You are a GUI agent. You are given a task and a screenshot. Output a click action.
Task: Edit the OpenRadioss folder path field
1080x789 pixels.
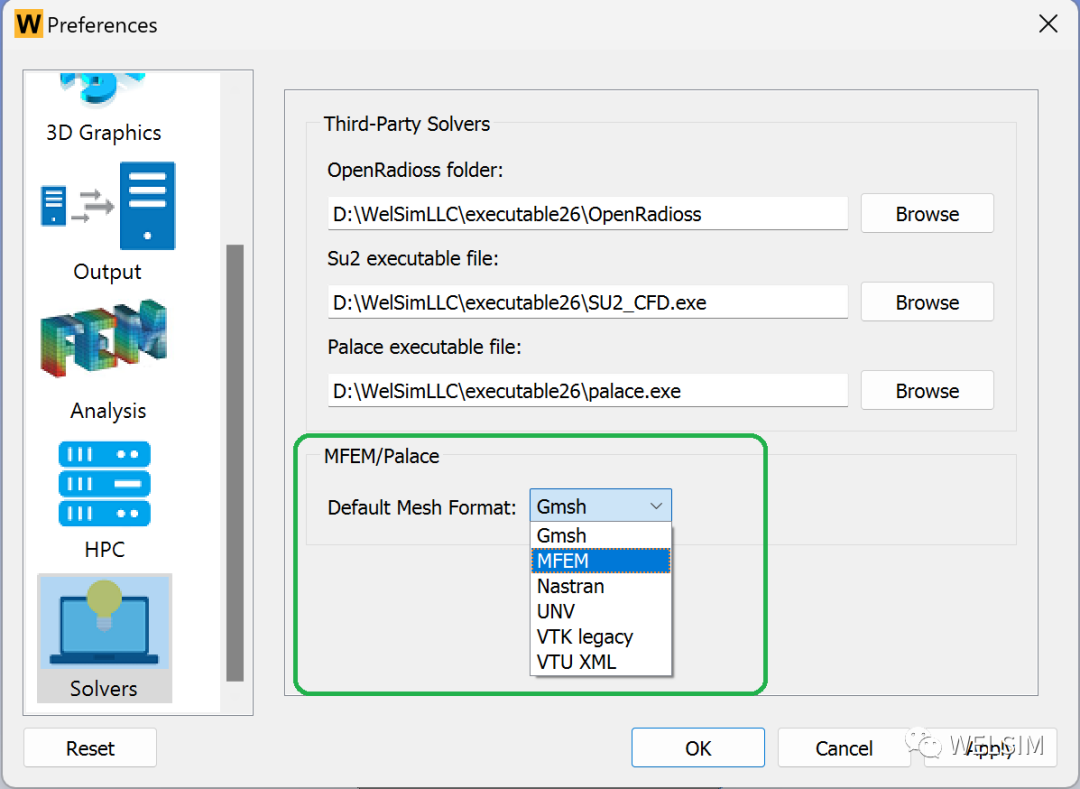point(588,213)
